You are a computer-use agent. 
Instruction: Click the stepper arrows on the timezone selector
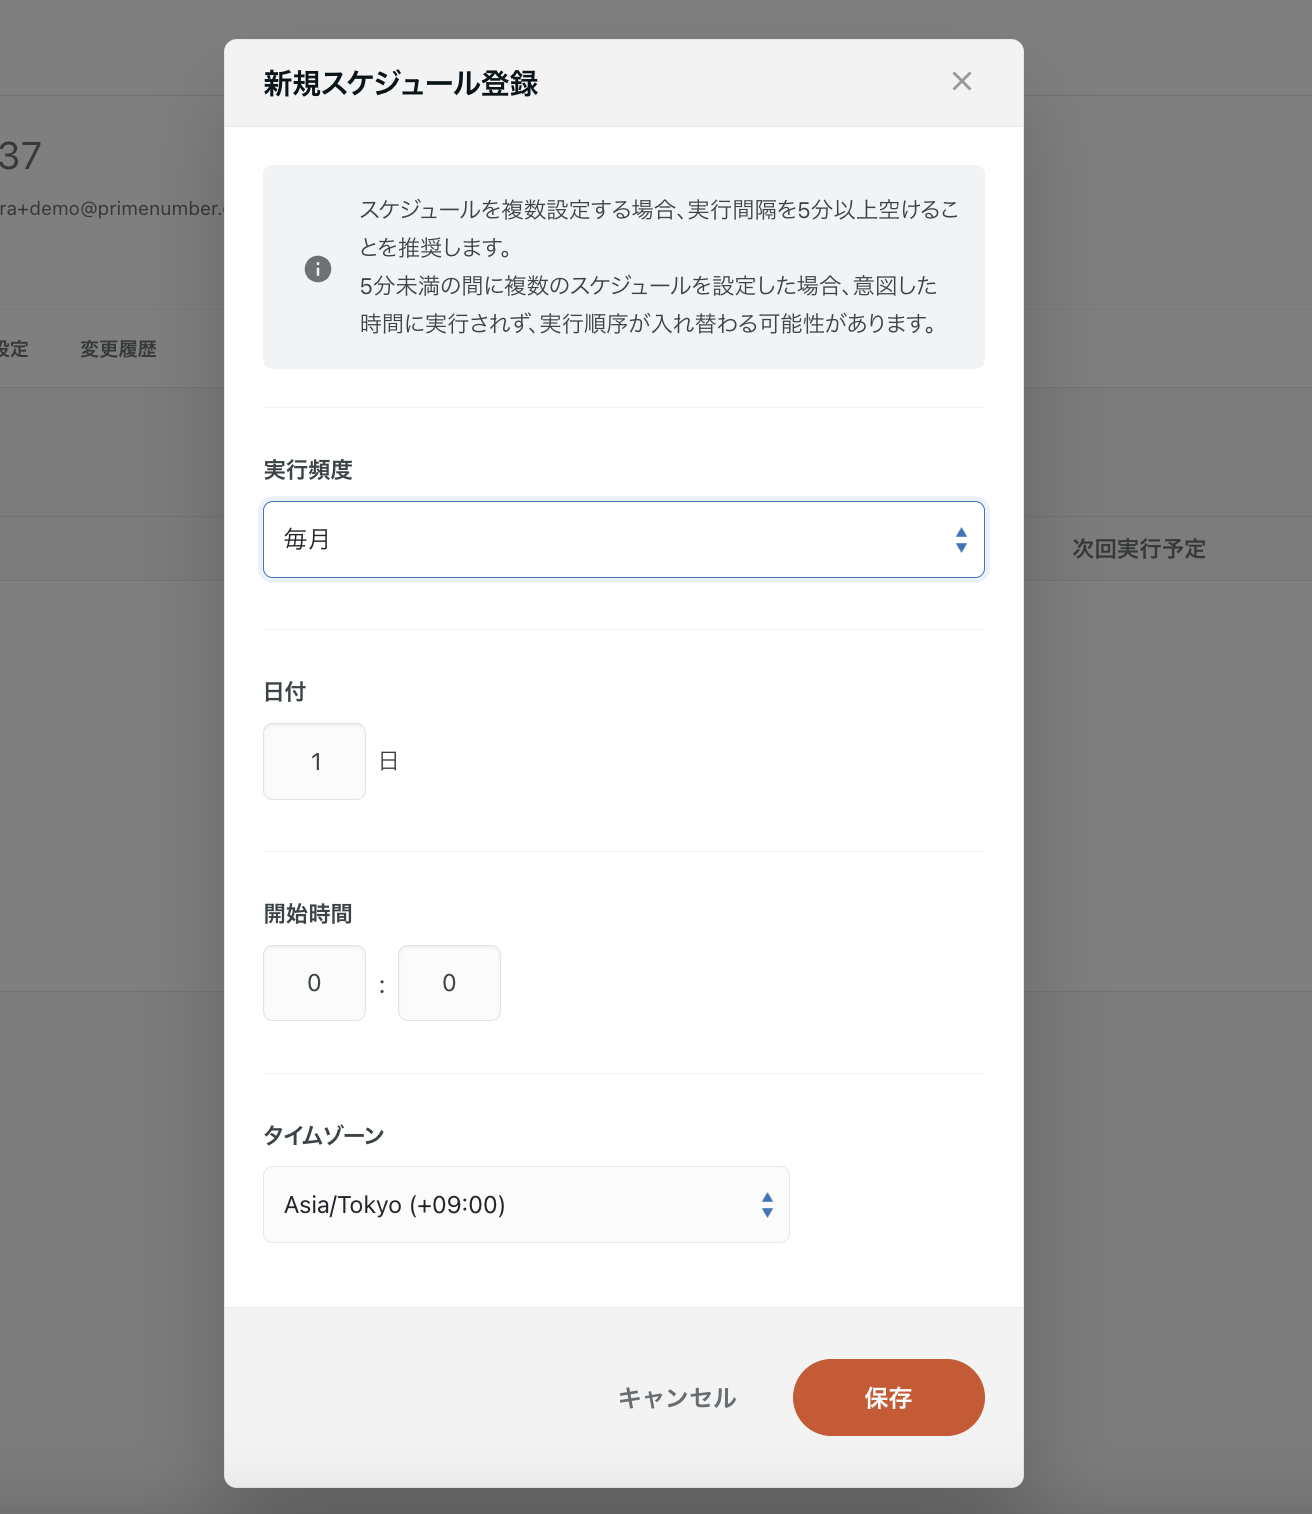[766, 1204]
